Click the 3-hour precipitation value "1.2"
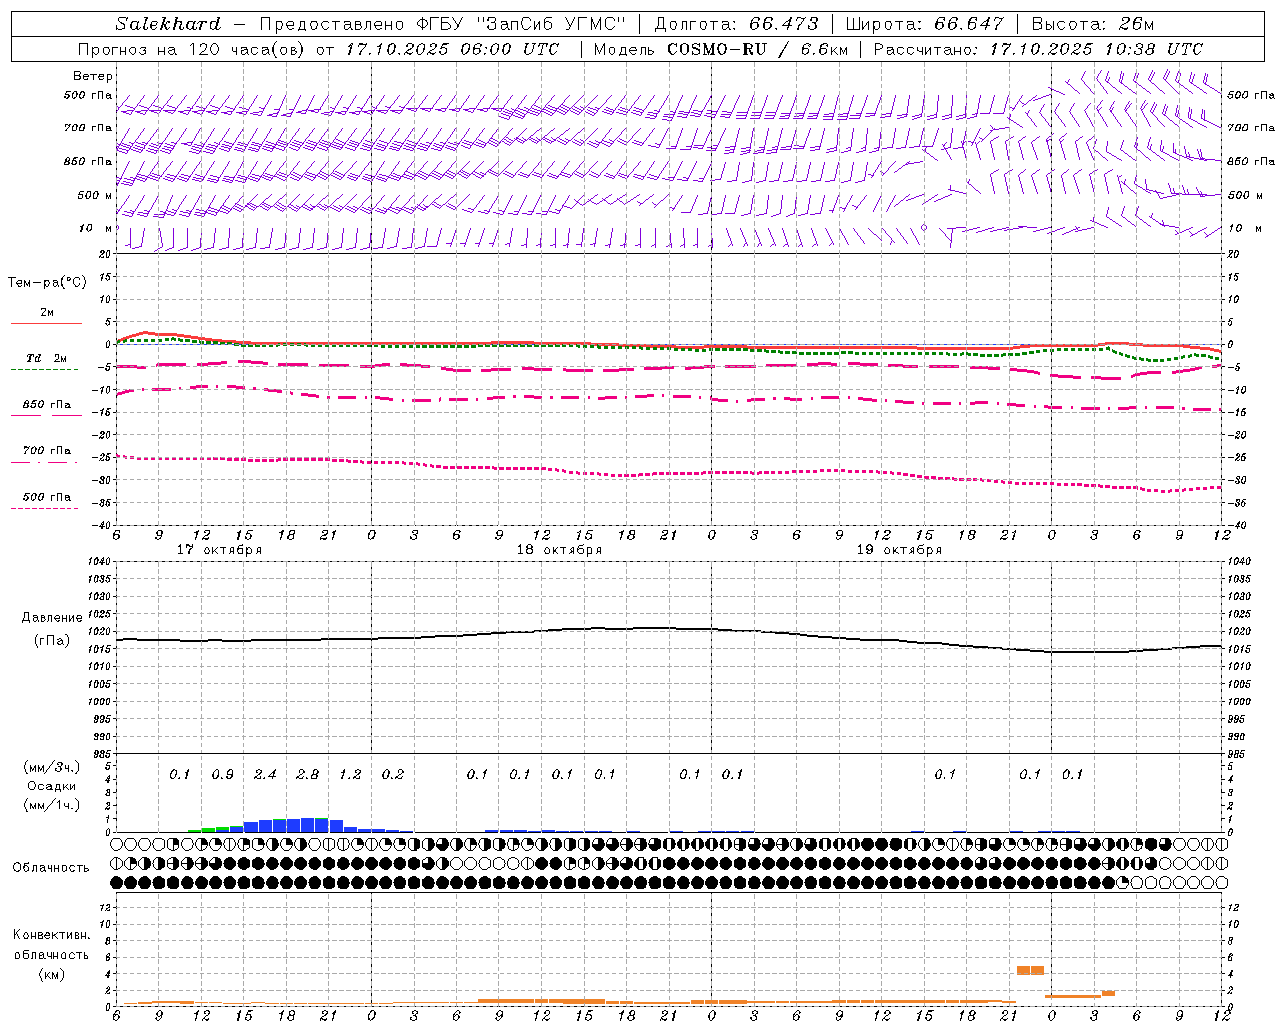This screenshot has width=1280, height=1024. [350, 775]
